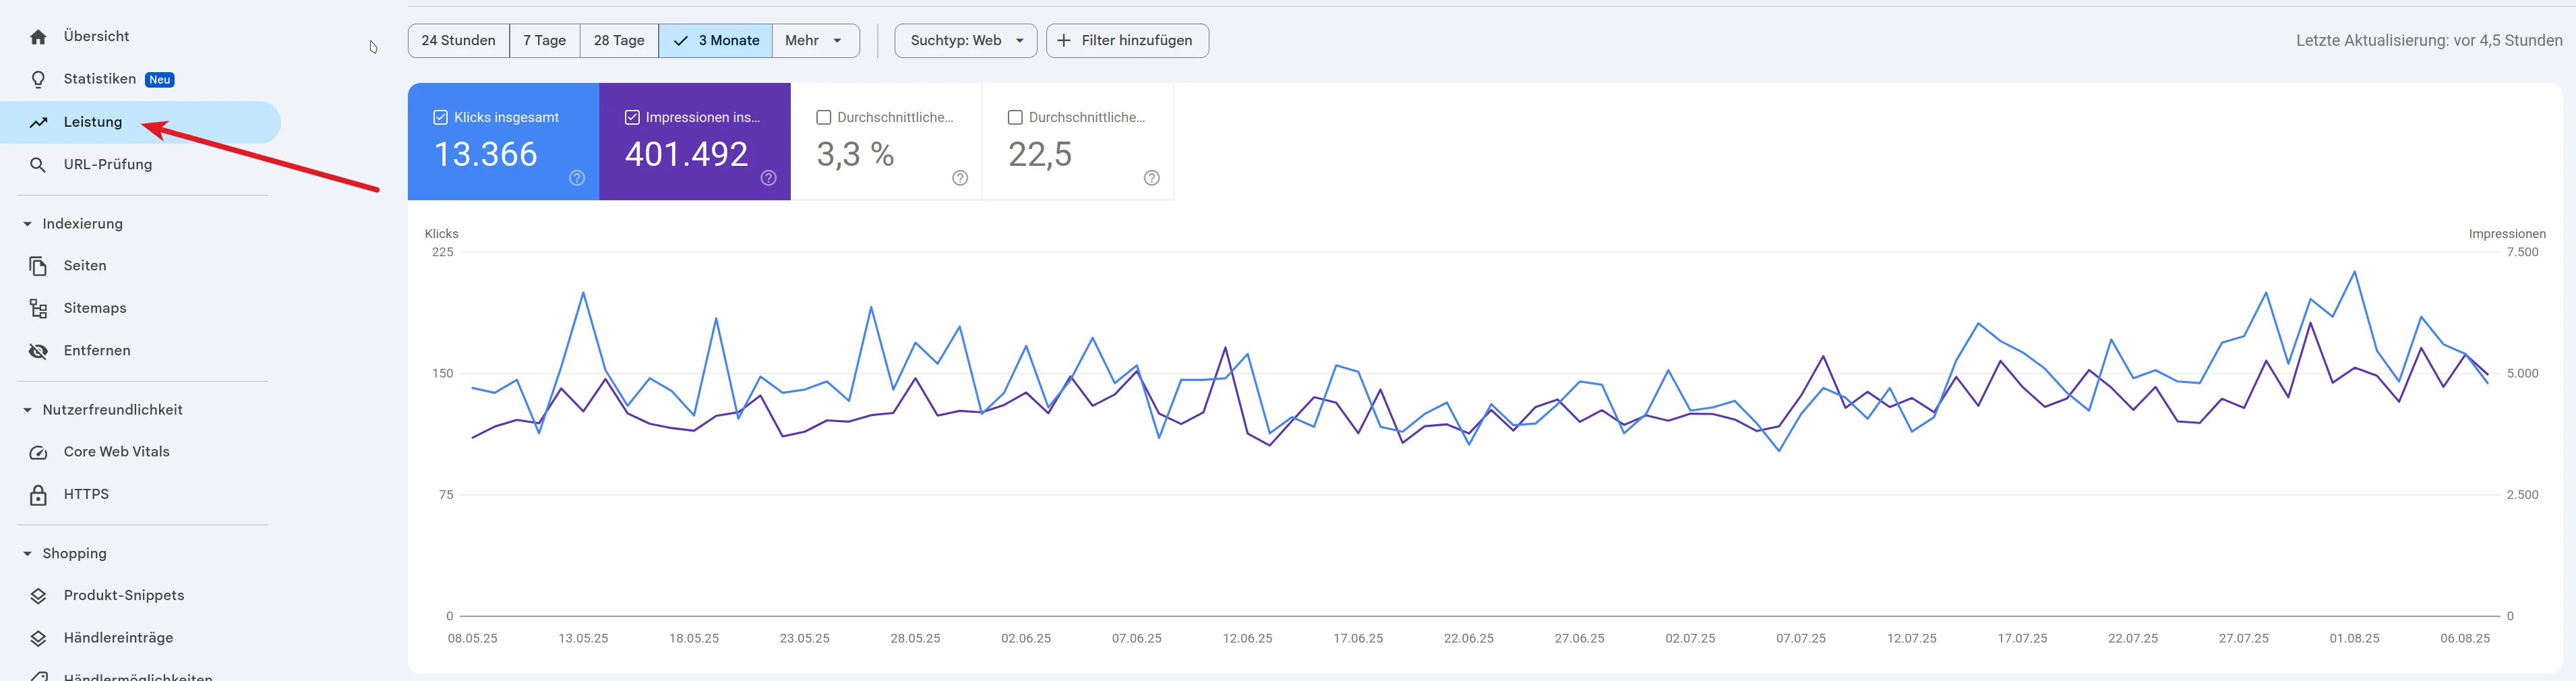Click the padlock icon for HTTPS

coord(38,495)
